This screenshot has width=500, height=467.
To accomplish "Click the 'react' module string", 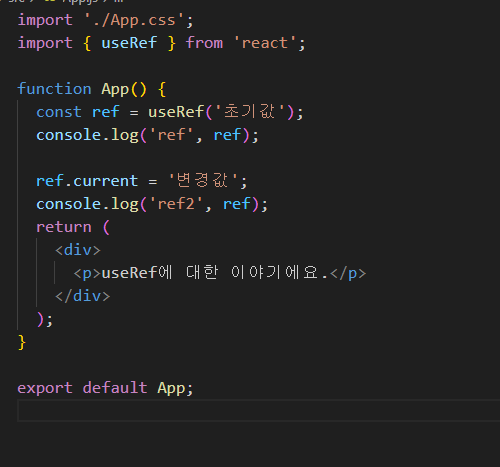I will (265, 43).
